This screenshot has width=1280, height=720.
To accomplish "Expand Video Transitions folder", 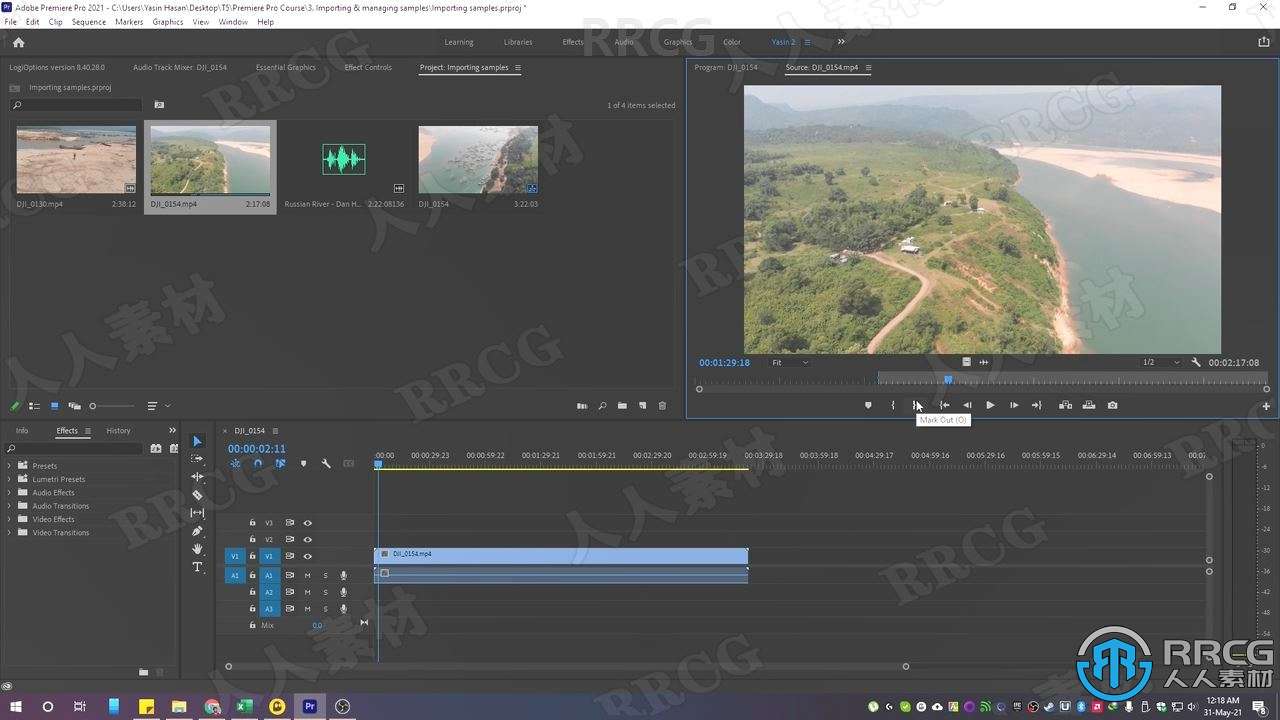I will pos(10,533).
